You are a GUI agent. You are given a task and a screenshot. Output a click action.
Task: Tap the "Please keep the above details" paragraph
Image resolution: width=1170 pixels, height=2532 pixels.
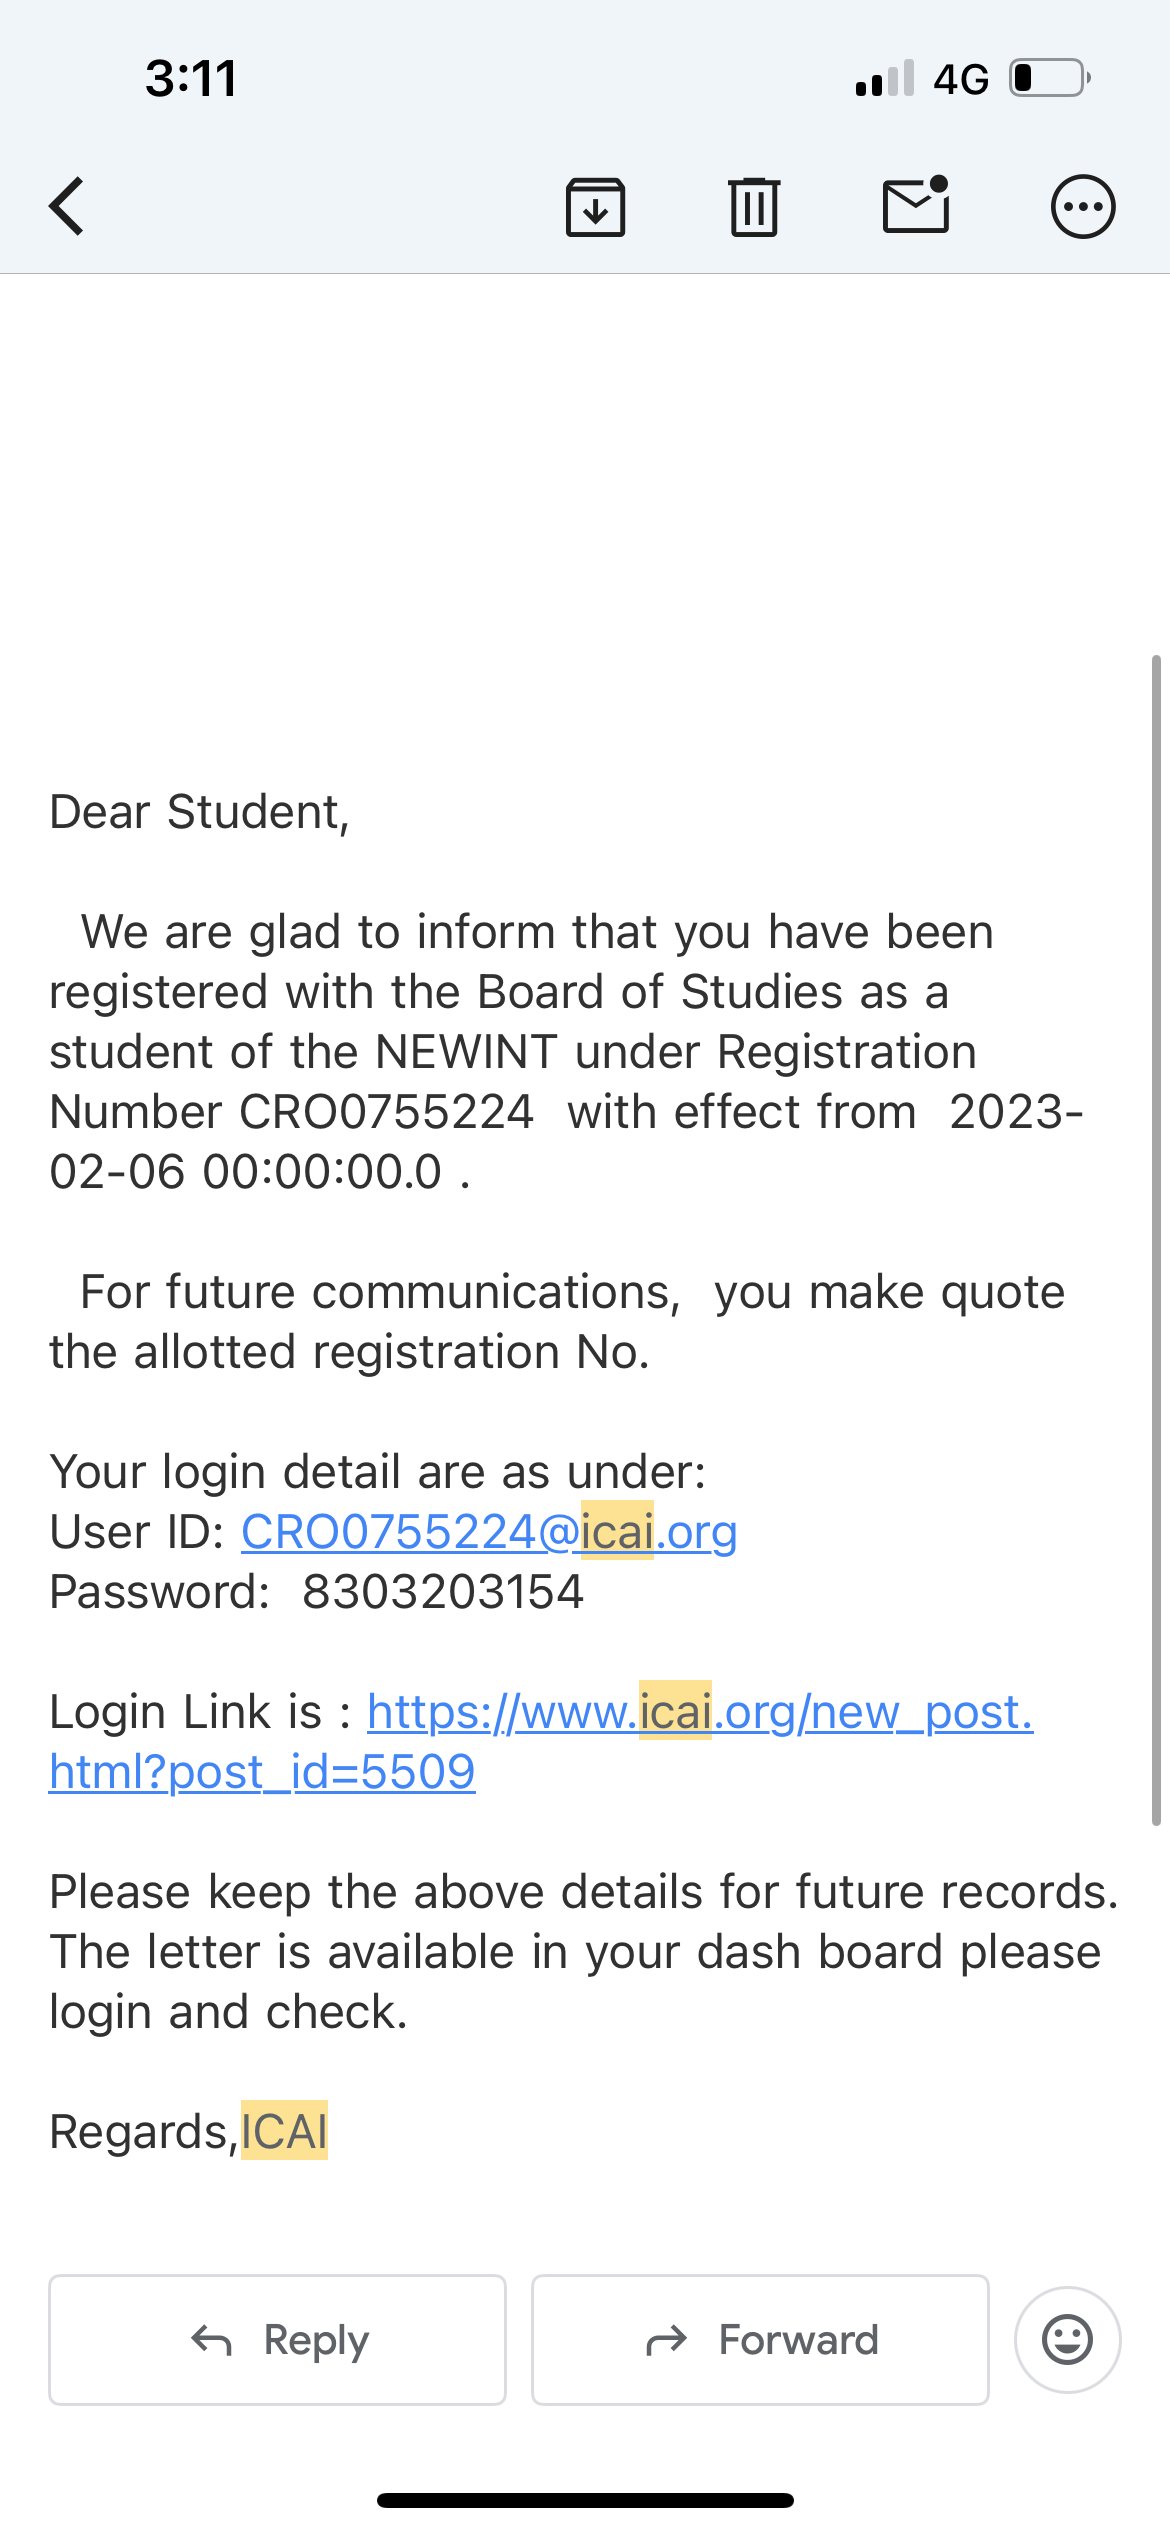[584, 1952]
